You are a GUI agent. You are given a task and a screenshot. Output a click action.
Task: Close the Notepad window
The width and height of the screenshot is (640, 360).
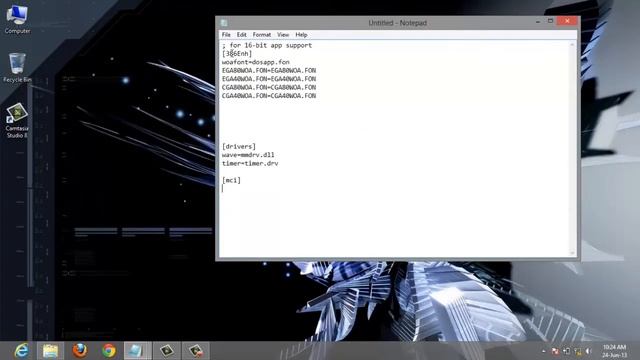(567, 21)
